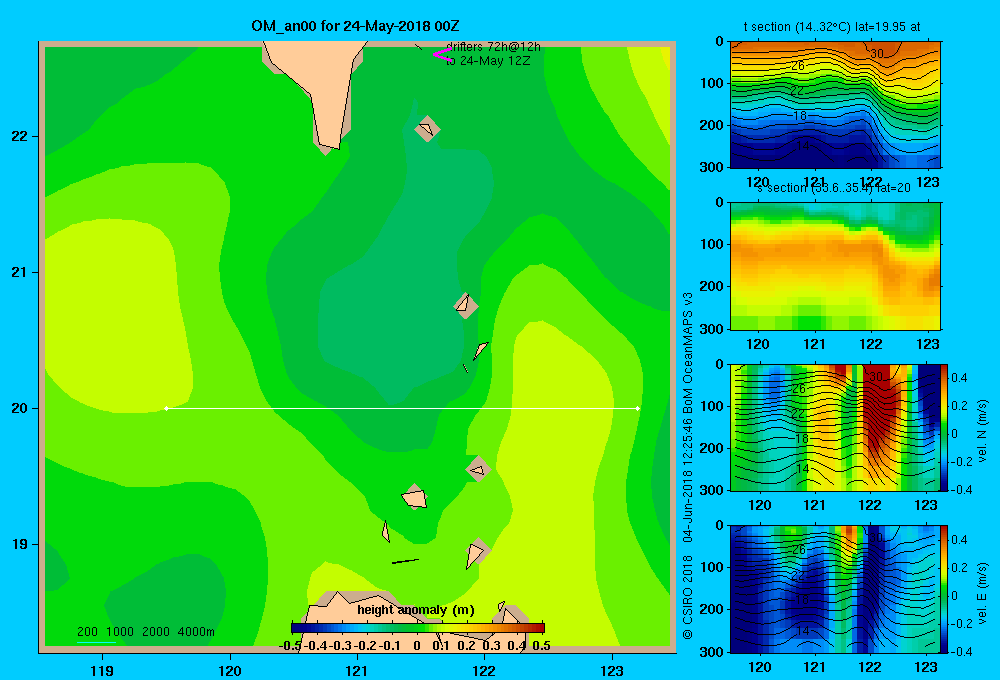
Task: Click the height anomaly color scale bar
Action: coord(418,628)
